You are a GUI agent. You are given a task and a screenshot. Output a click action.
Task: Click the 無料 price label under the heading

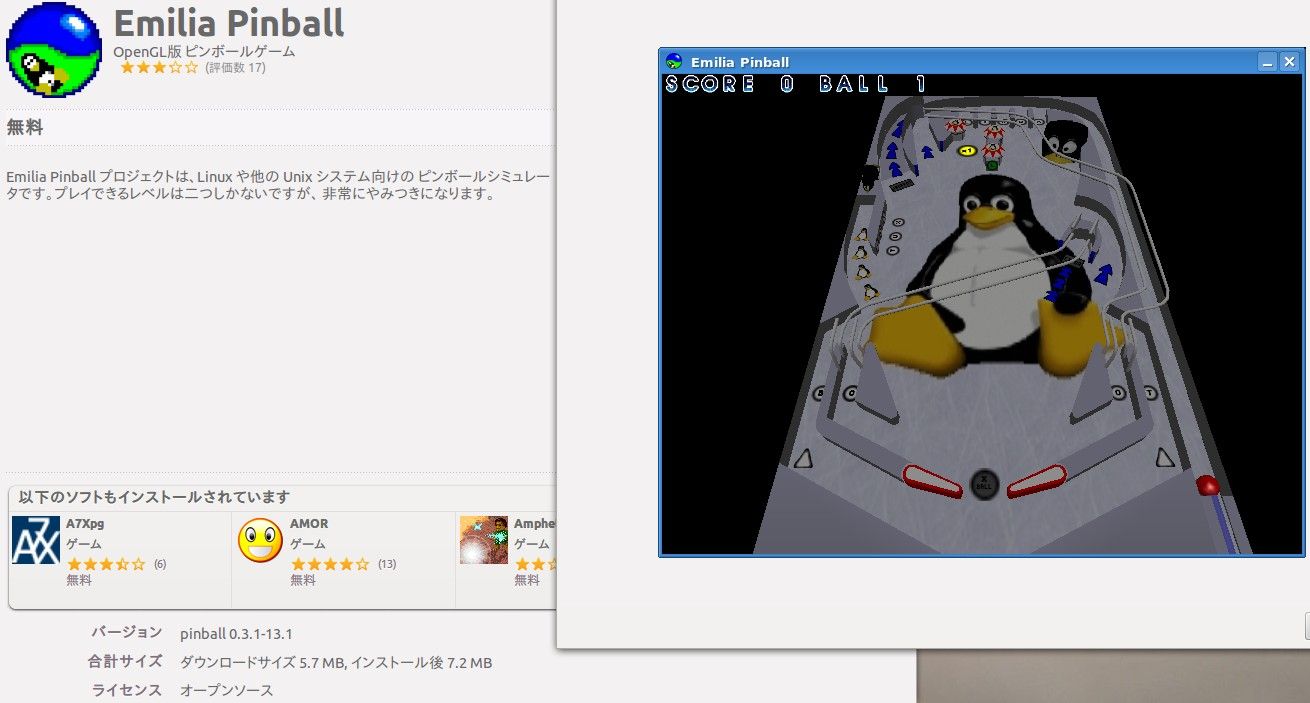pos(25,128)
